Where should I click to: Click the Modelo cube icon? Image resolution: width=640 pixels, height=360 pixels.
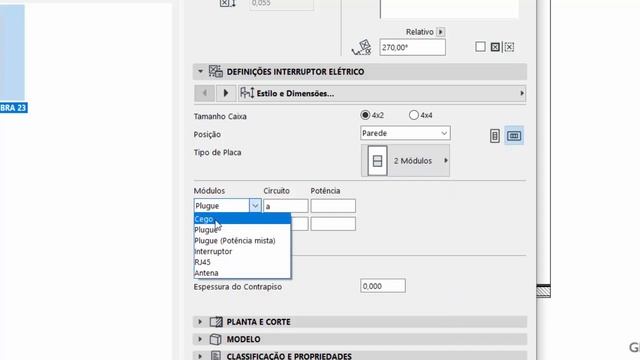215,339
